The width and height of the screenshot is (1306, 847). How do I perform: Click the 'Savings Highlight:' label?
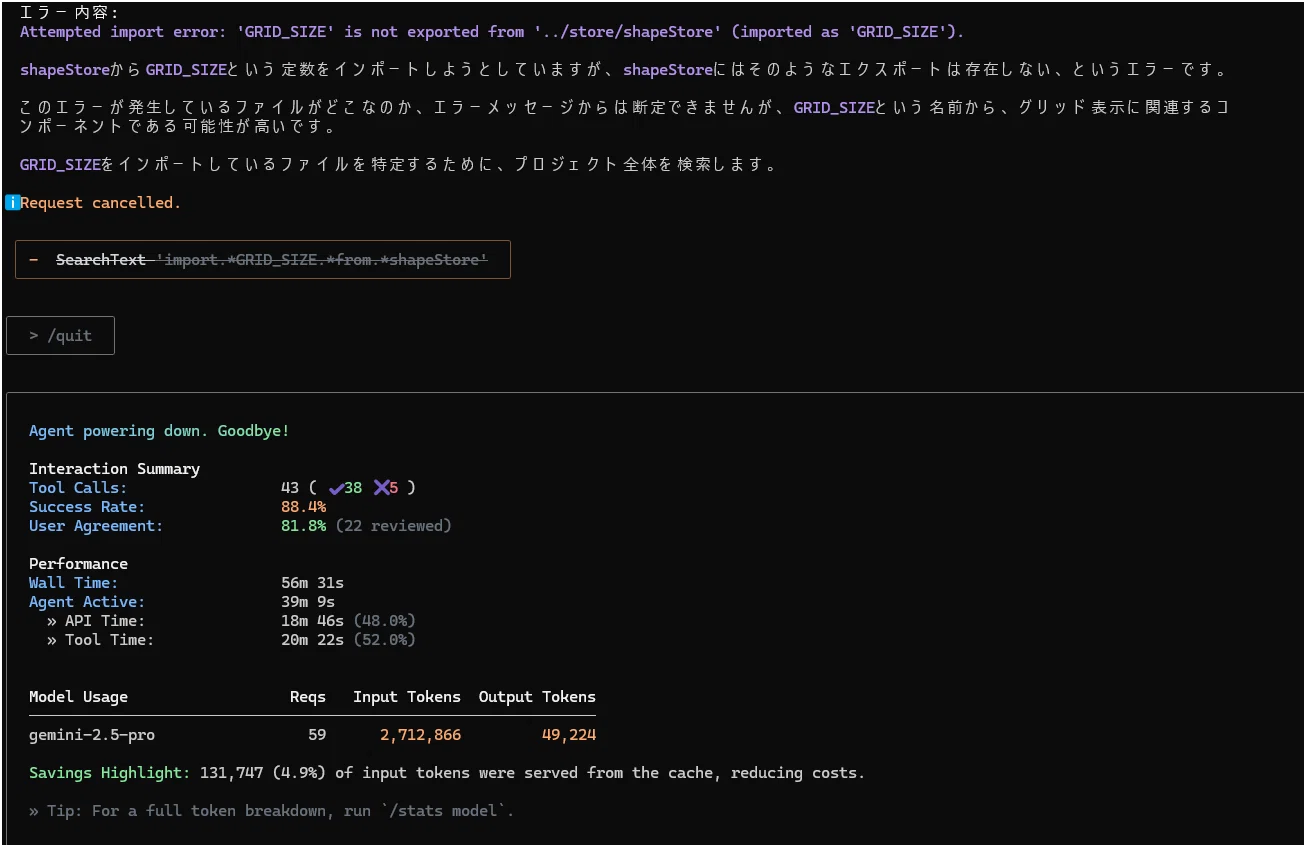click(x=109, y=773)
